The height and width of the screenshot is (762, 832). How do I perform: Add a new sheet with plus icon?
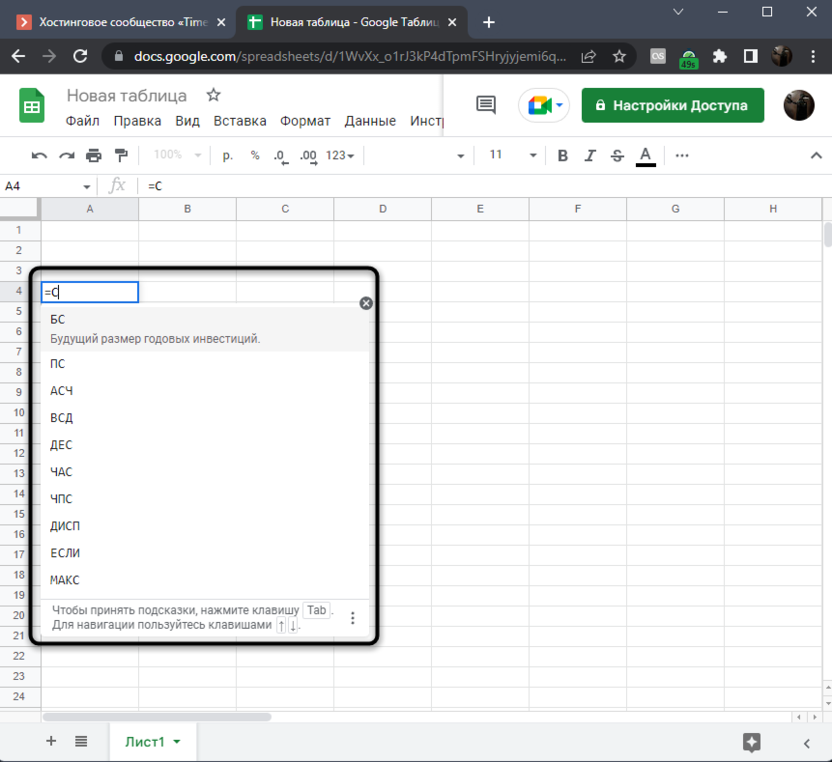pos(51,741)
